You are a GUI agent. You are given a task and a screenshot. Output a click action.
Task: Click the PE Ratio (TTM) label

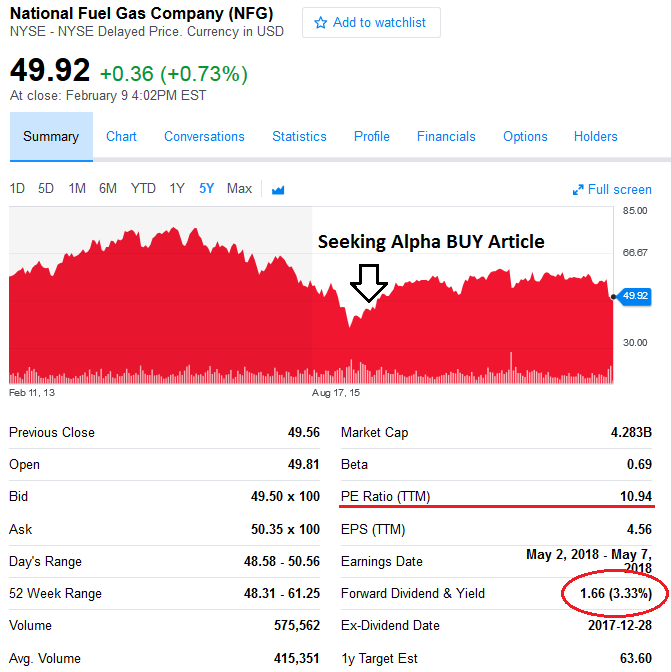[385, 497]
